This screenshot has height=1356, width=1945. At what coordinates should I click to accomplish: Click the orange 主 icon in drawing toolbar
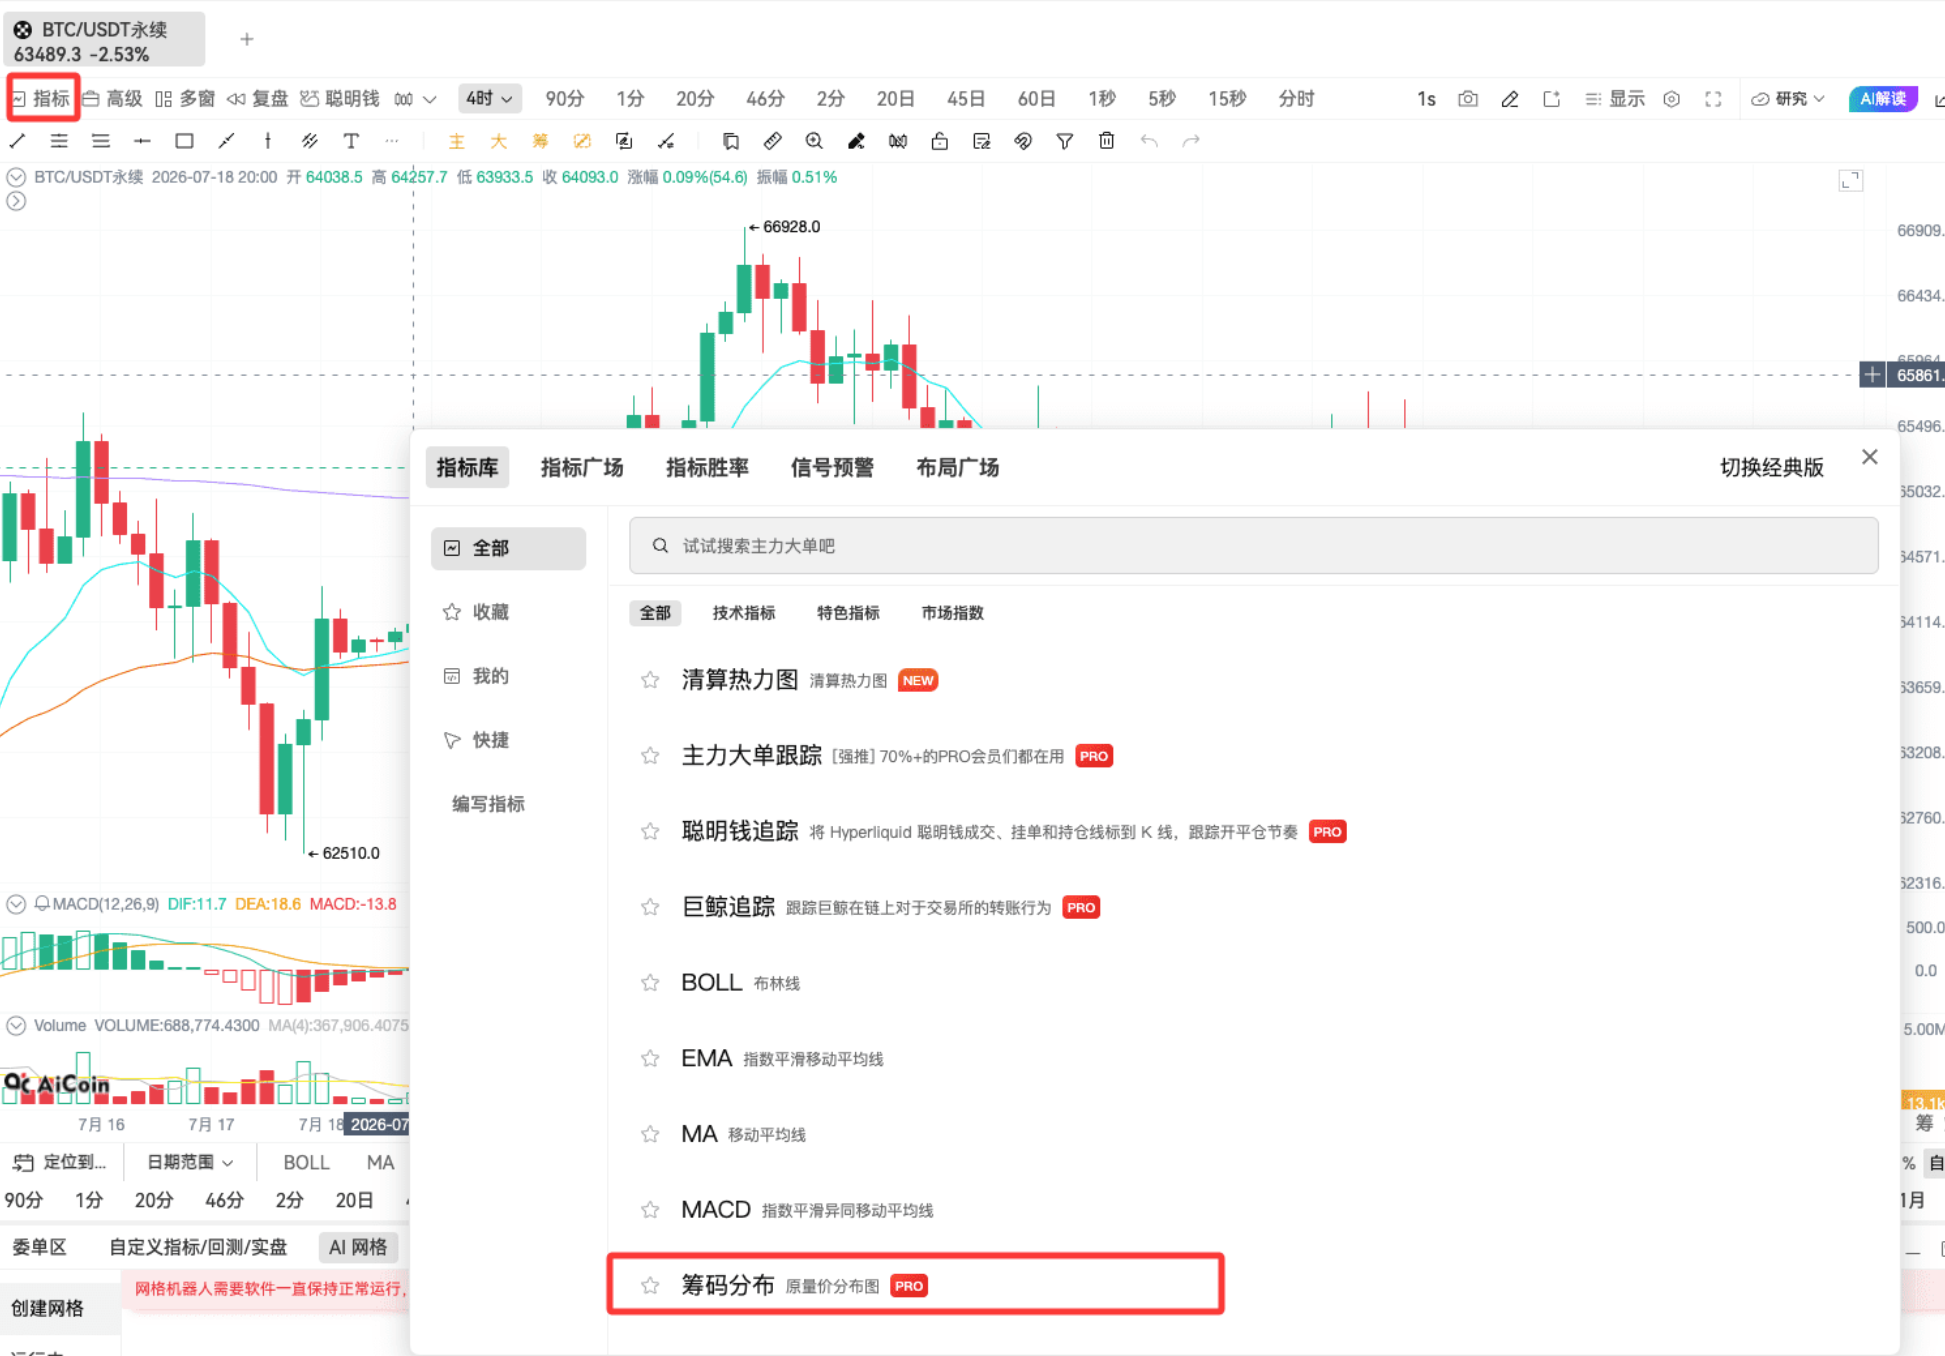[456, 141]
